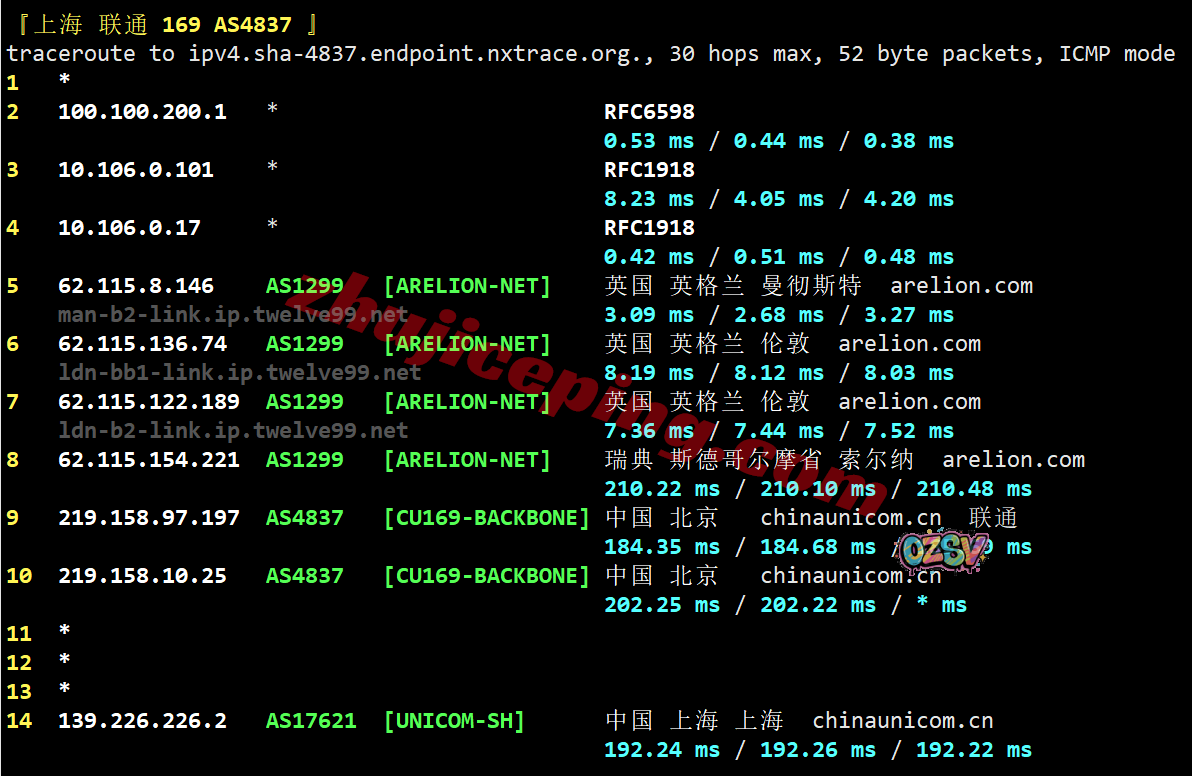Click IP address 10.106.0.101
The image size is (1192, 776).
point(136,170)
